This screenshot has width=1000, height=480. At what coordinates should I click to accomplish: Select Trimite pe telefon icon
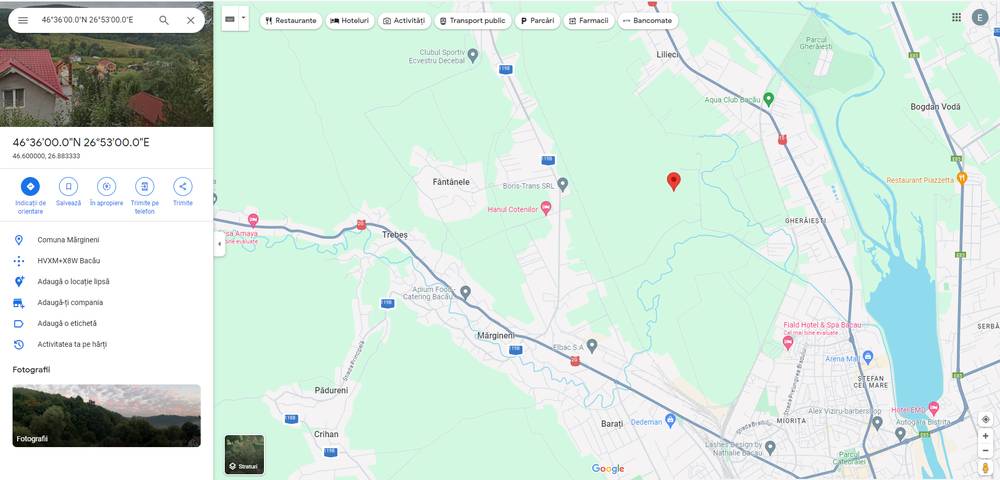[x=145, y=186]
